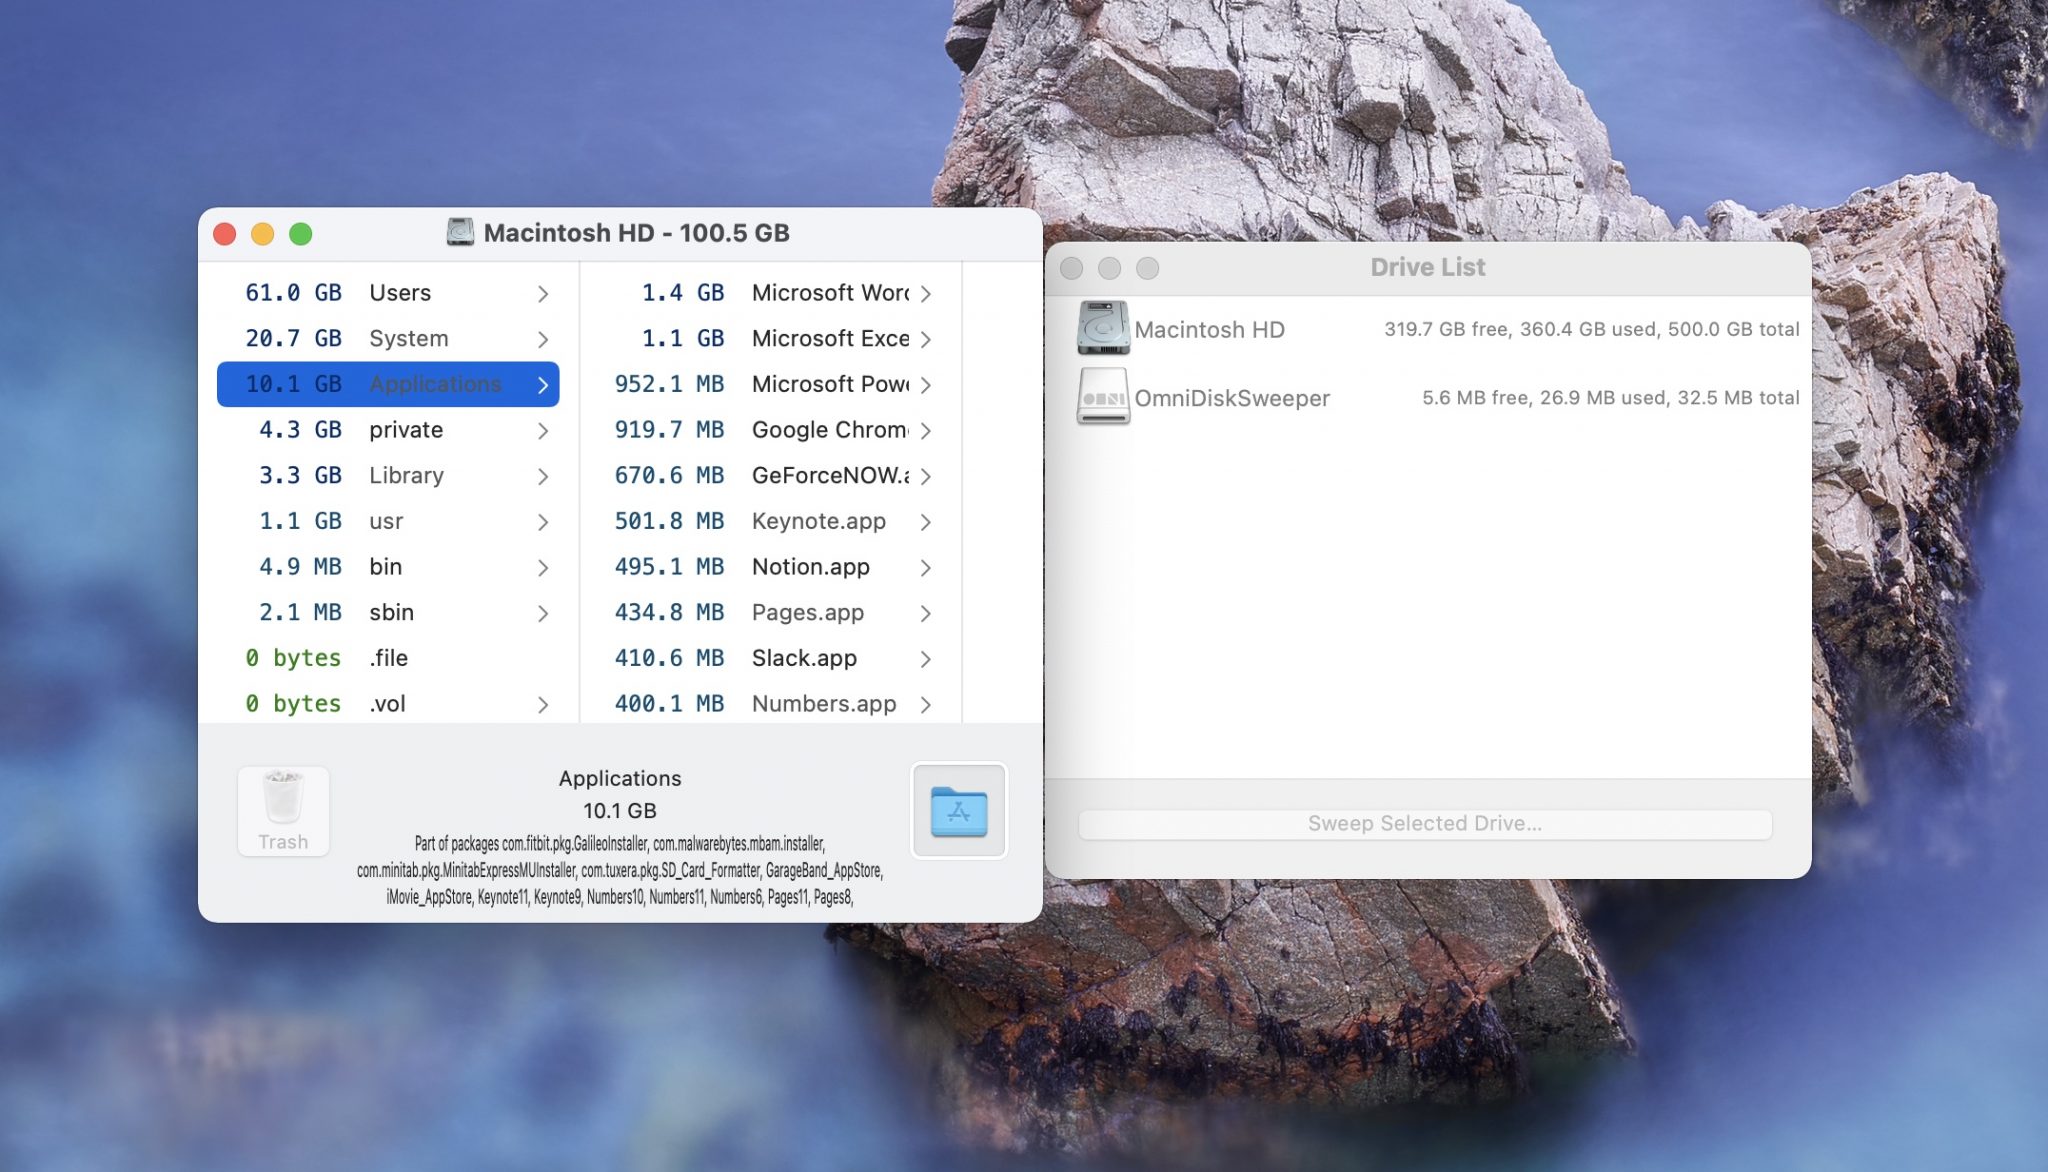The image size is (2048, 1172).
Task: Click the Macintosh HD - 100.5 GB title
Action: point(636,233)
